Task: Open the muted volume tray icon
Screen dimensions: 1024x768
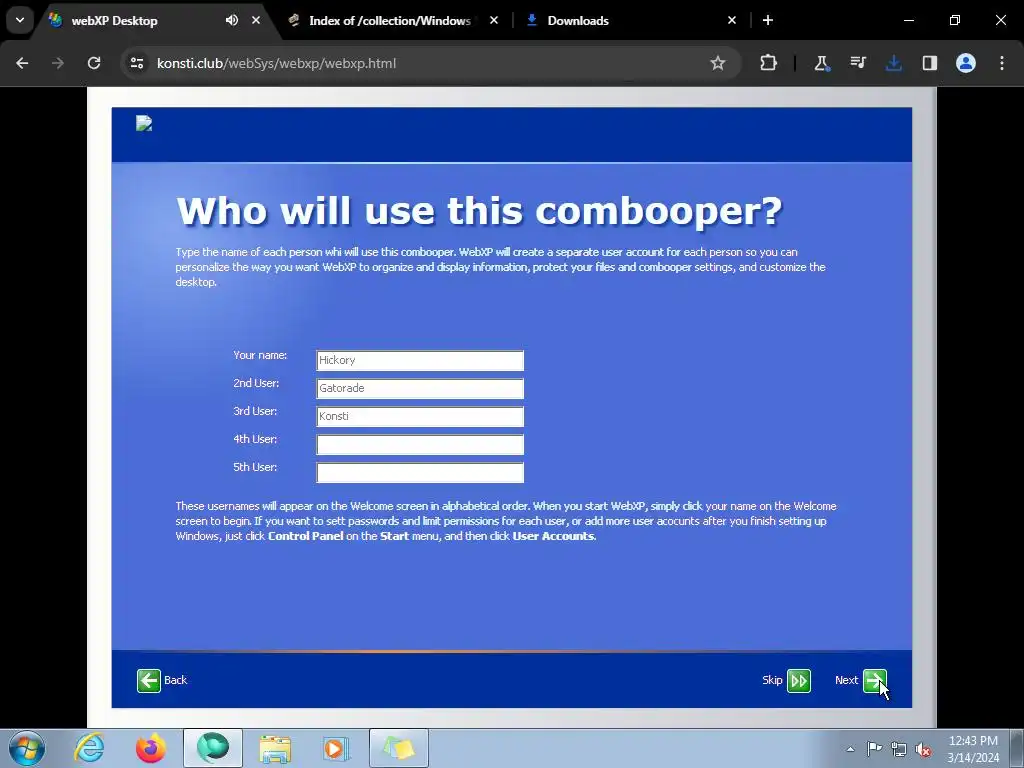Action: [x=923, y=749]
